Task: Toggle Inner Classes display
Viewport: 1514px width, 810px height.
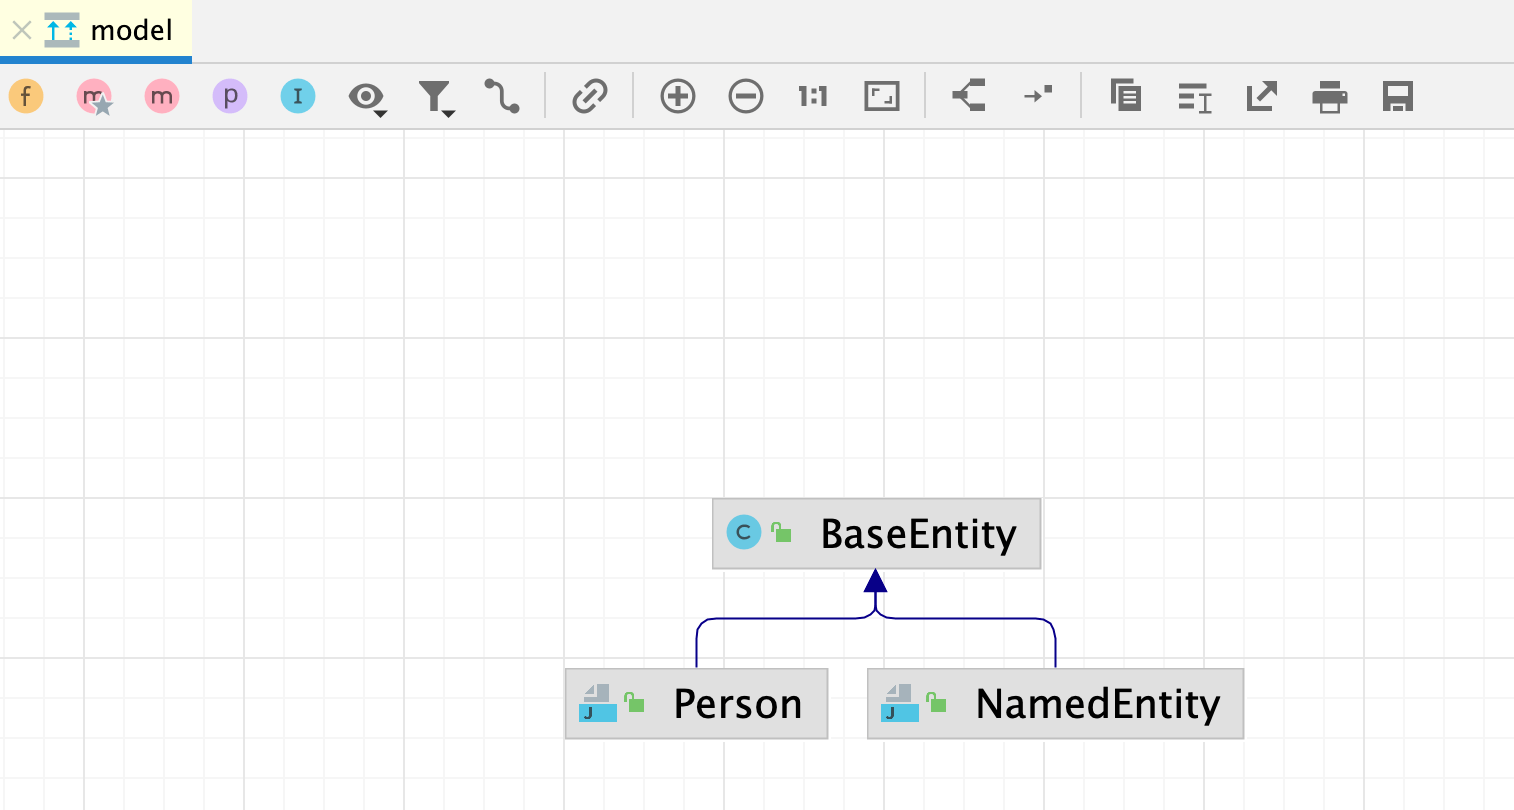Action: (297, 96)
